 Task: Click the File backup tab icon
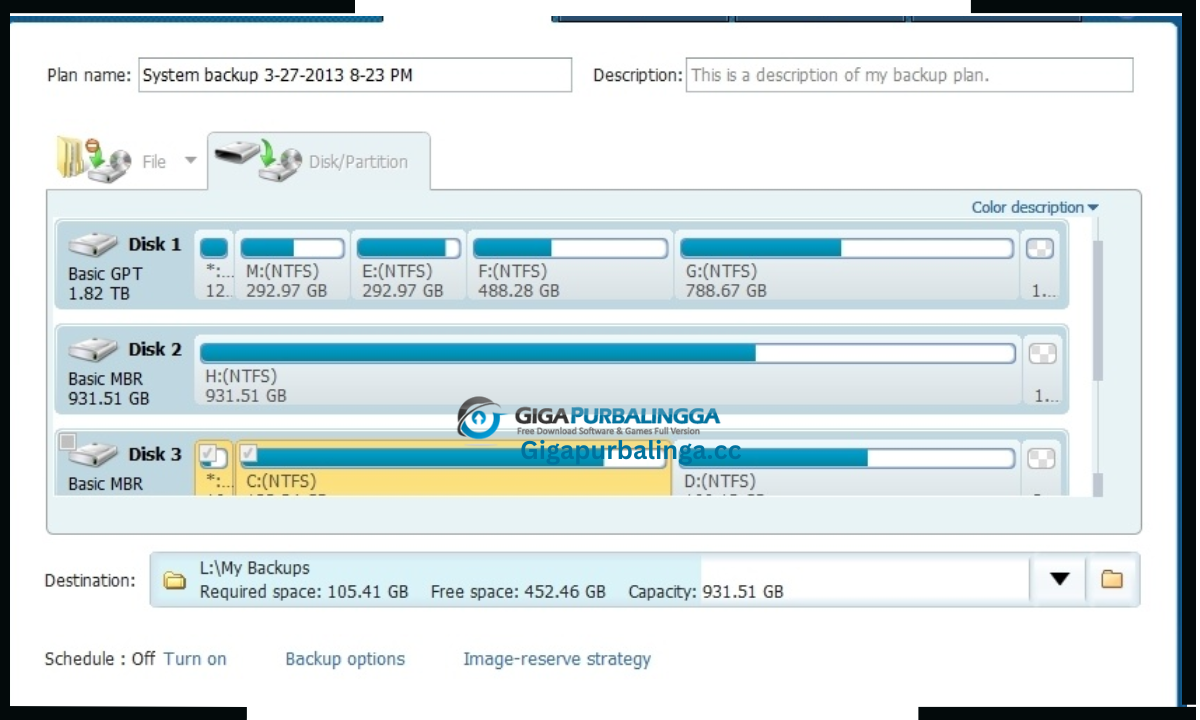tap(93, 158)
